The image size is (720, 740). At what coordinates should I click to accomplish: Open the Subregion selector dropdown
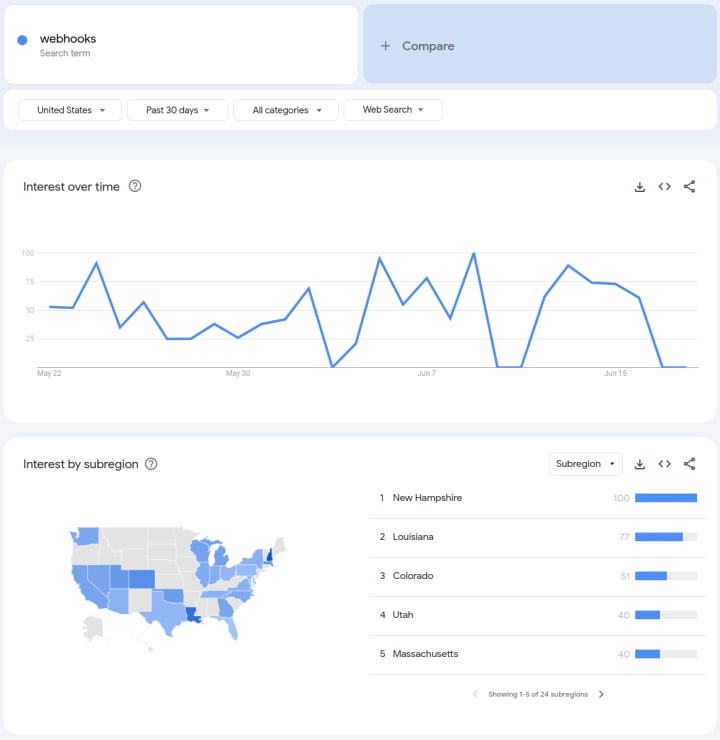point(586,464)
